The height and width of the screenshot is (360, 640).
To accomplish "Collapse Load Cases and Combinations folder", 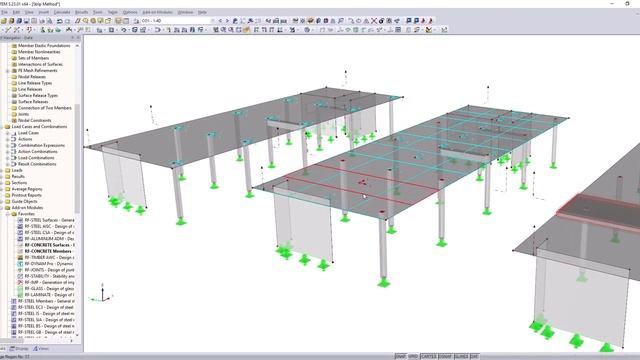I will click(x=2, y=127).
